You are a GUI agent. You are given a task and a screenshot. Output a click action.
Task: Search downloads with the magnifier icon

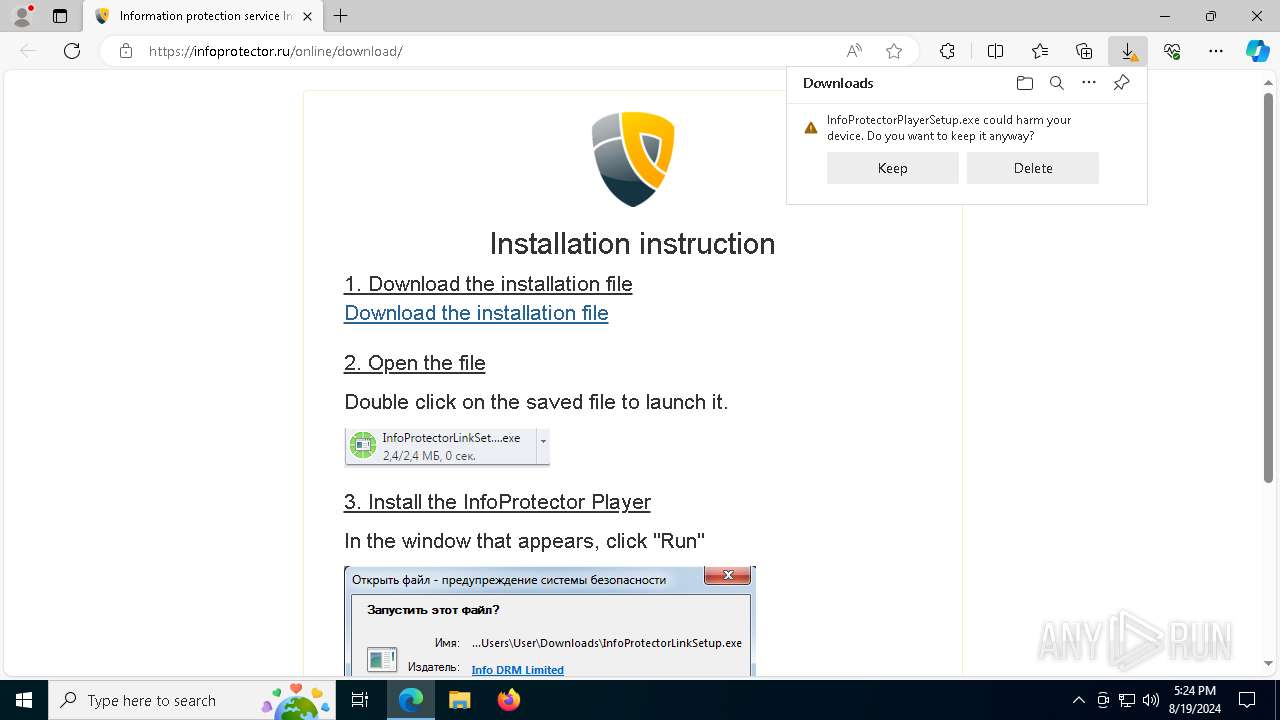pos(1056,83)
